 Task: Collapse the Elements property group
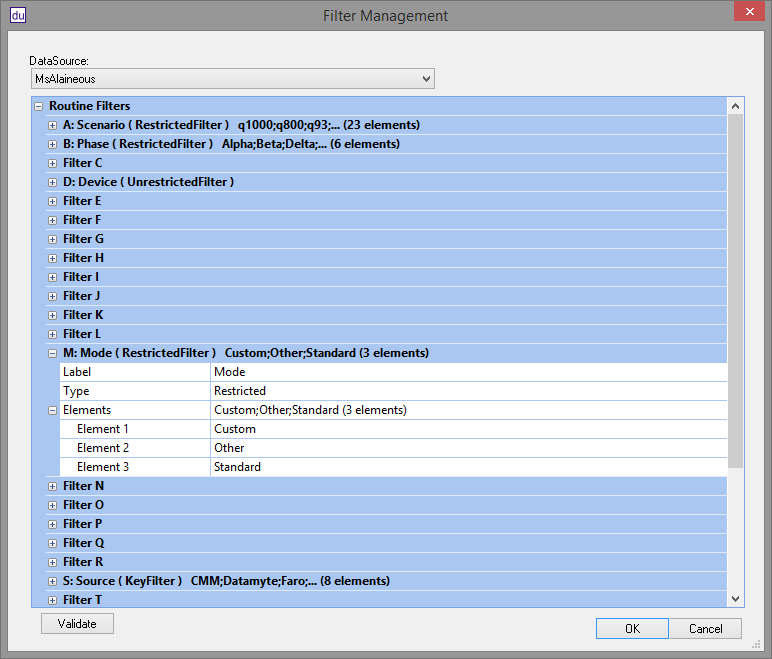52,410
